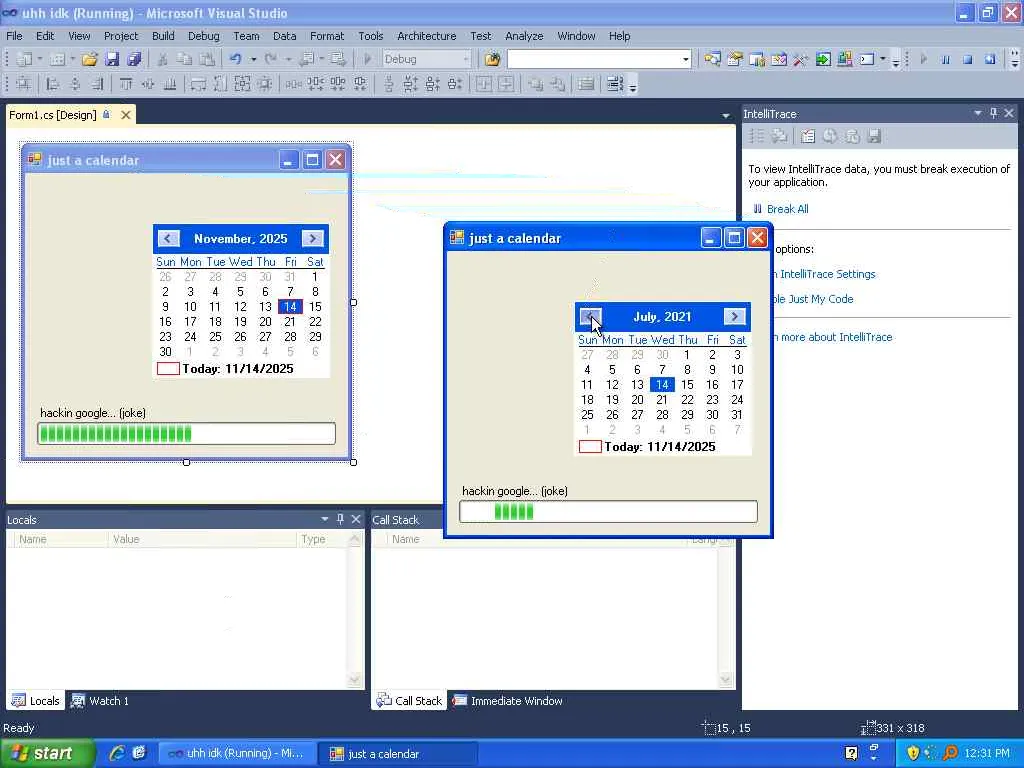Select November 19 in designer calendar
The height and width of the screenshot is (768, 1024).
240,321
